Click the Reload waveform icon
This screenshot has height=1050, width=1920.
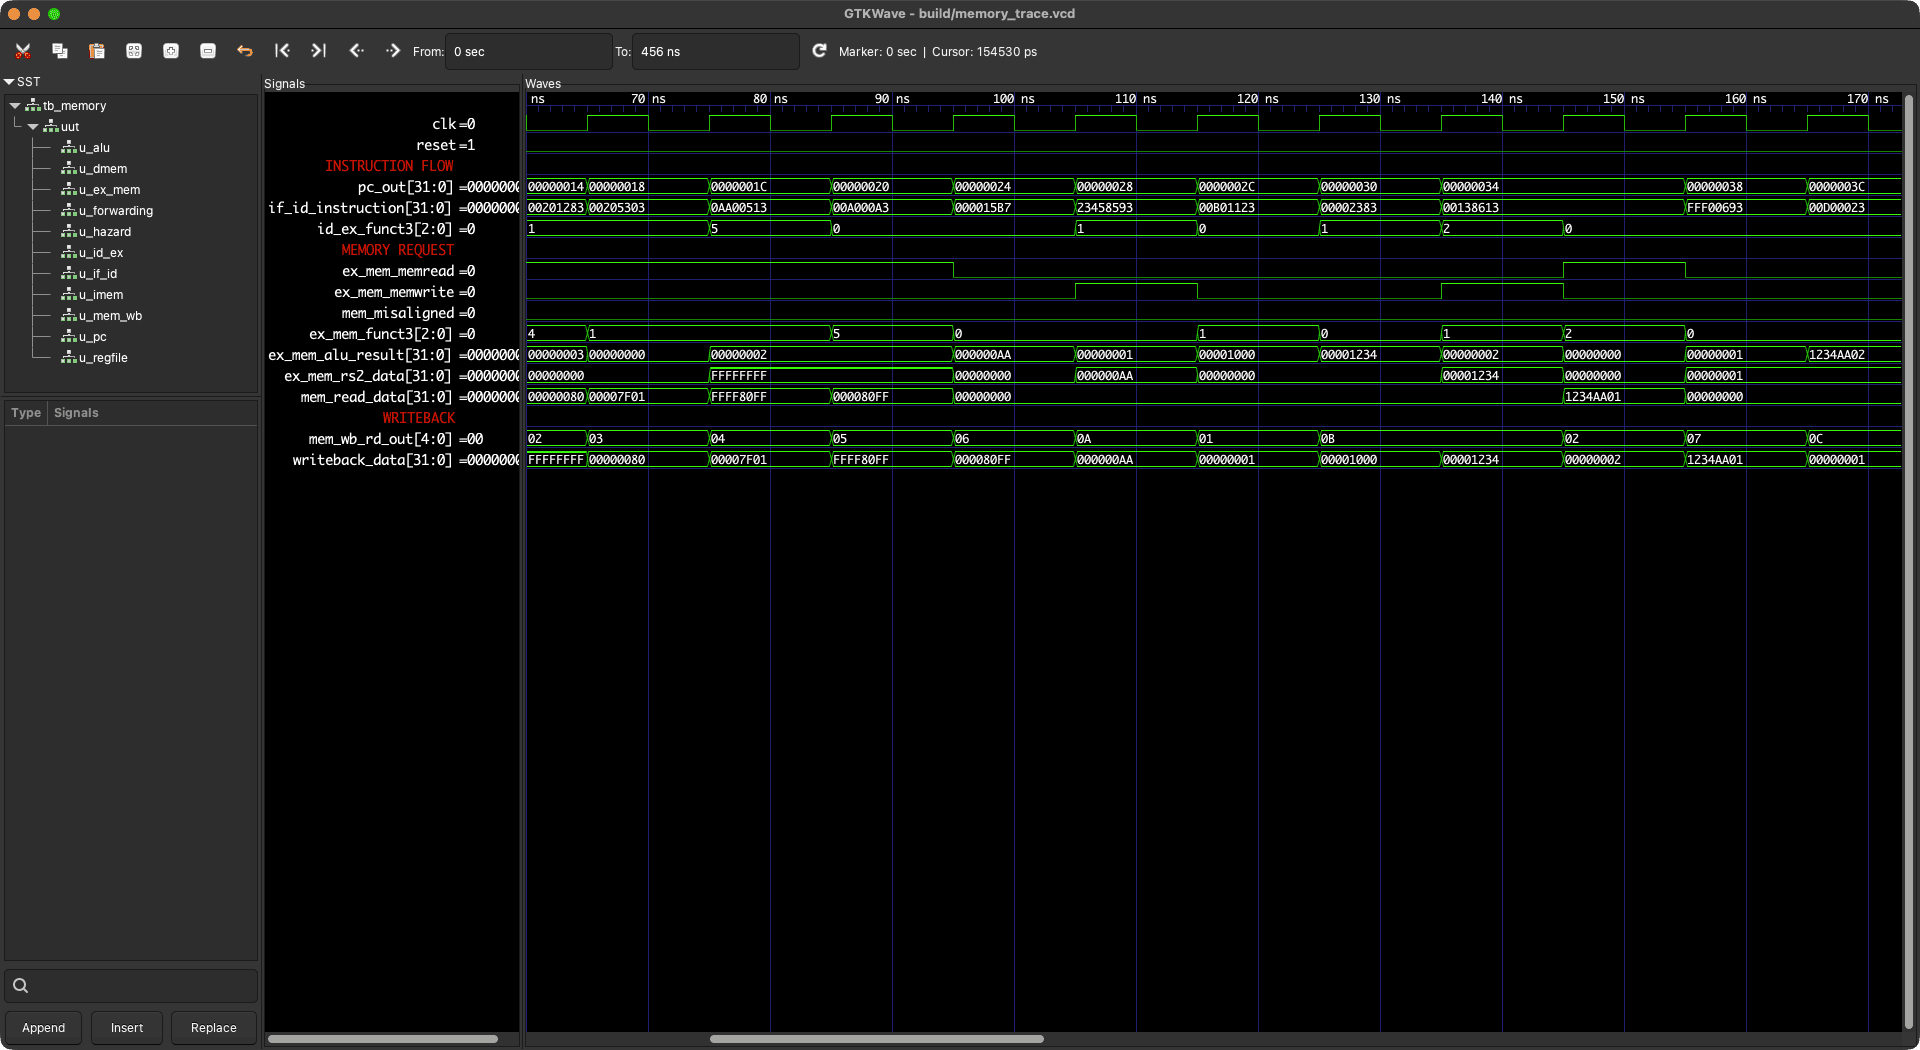pyautogui.click(x=819, y=51)
